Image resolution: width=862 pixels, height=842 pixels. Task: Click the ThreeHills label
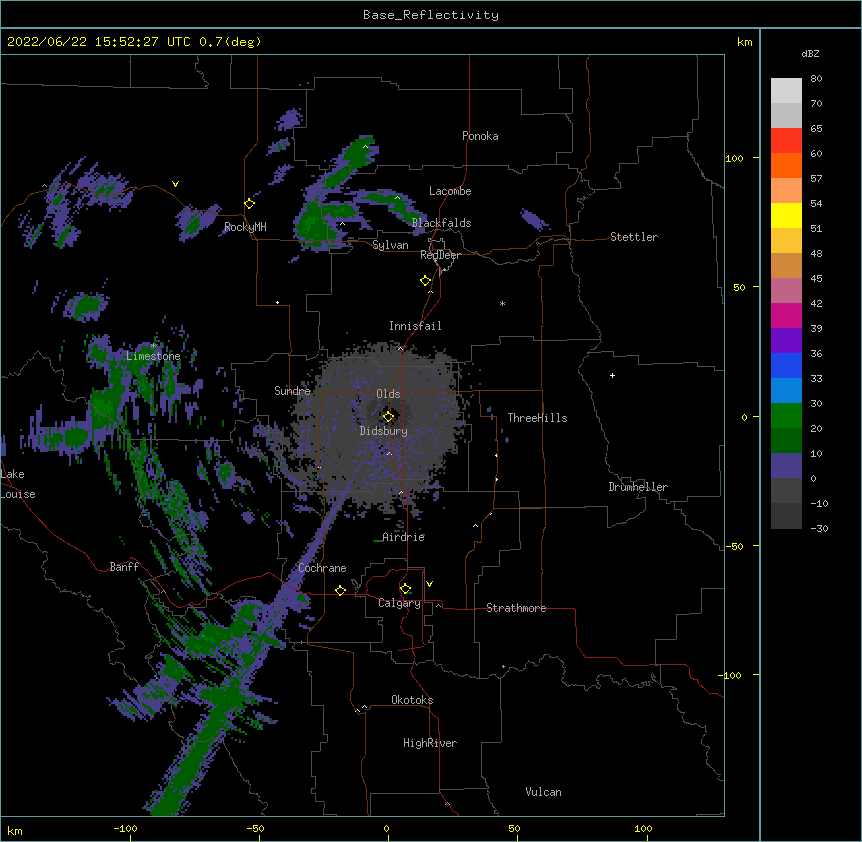pyautogui.click(x=537, y=418)
